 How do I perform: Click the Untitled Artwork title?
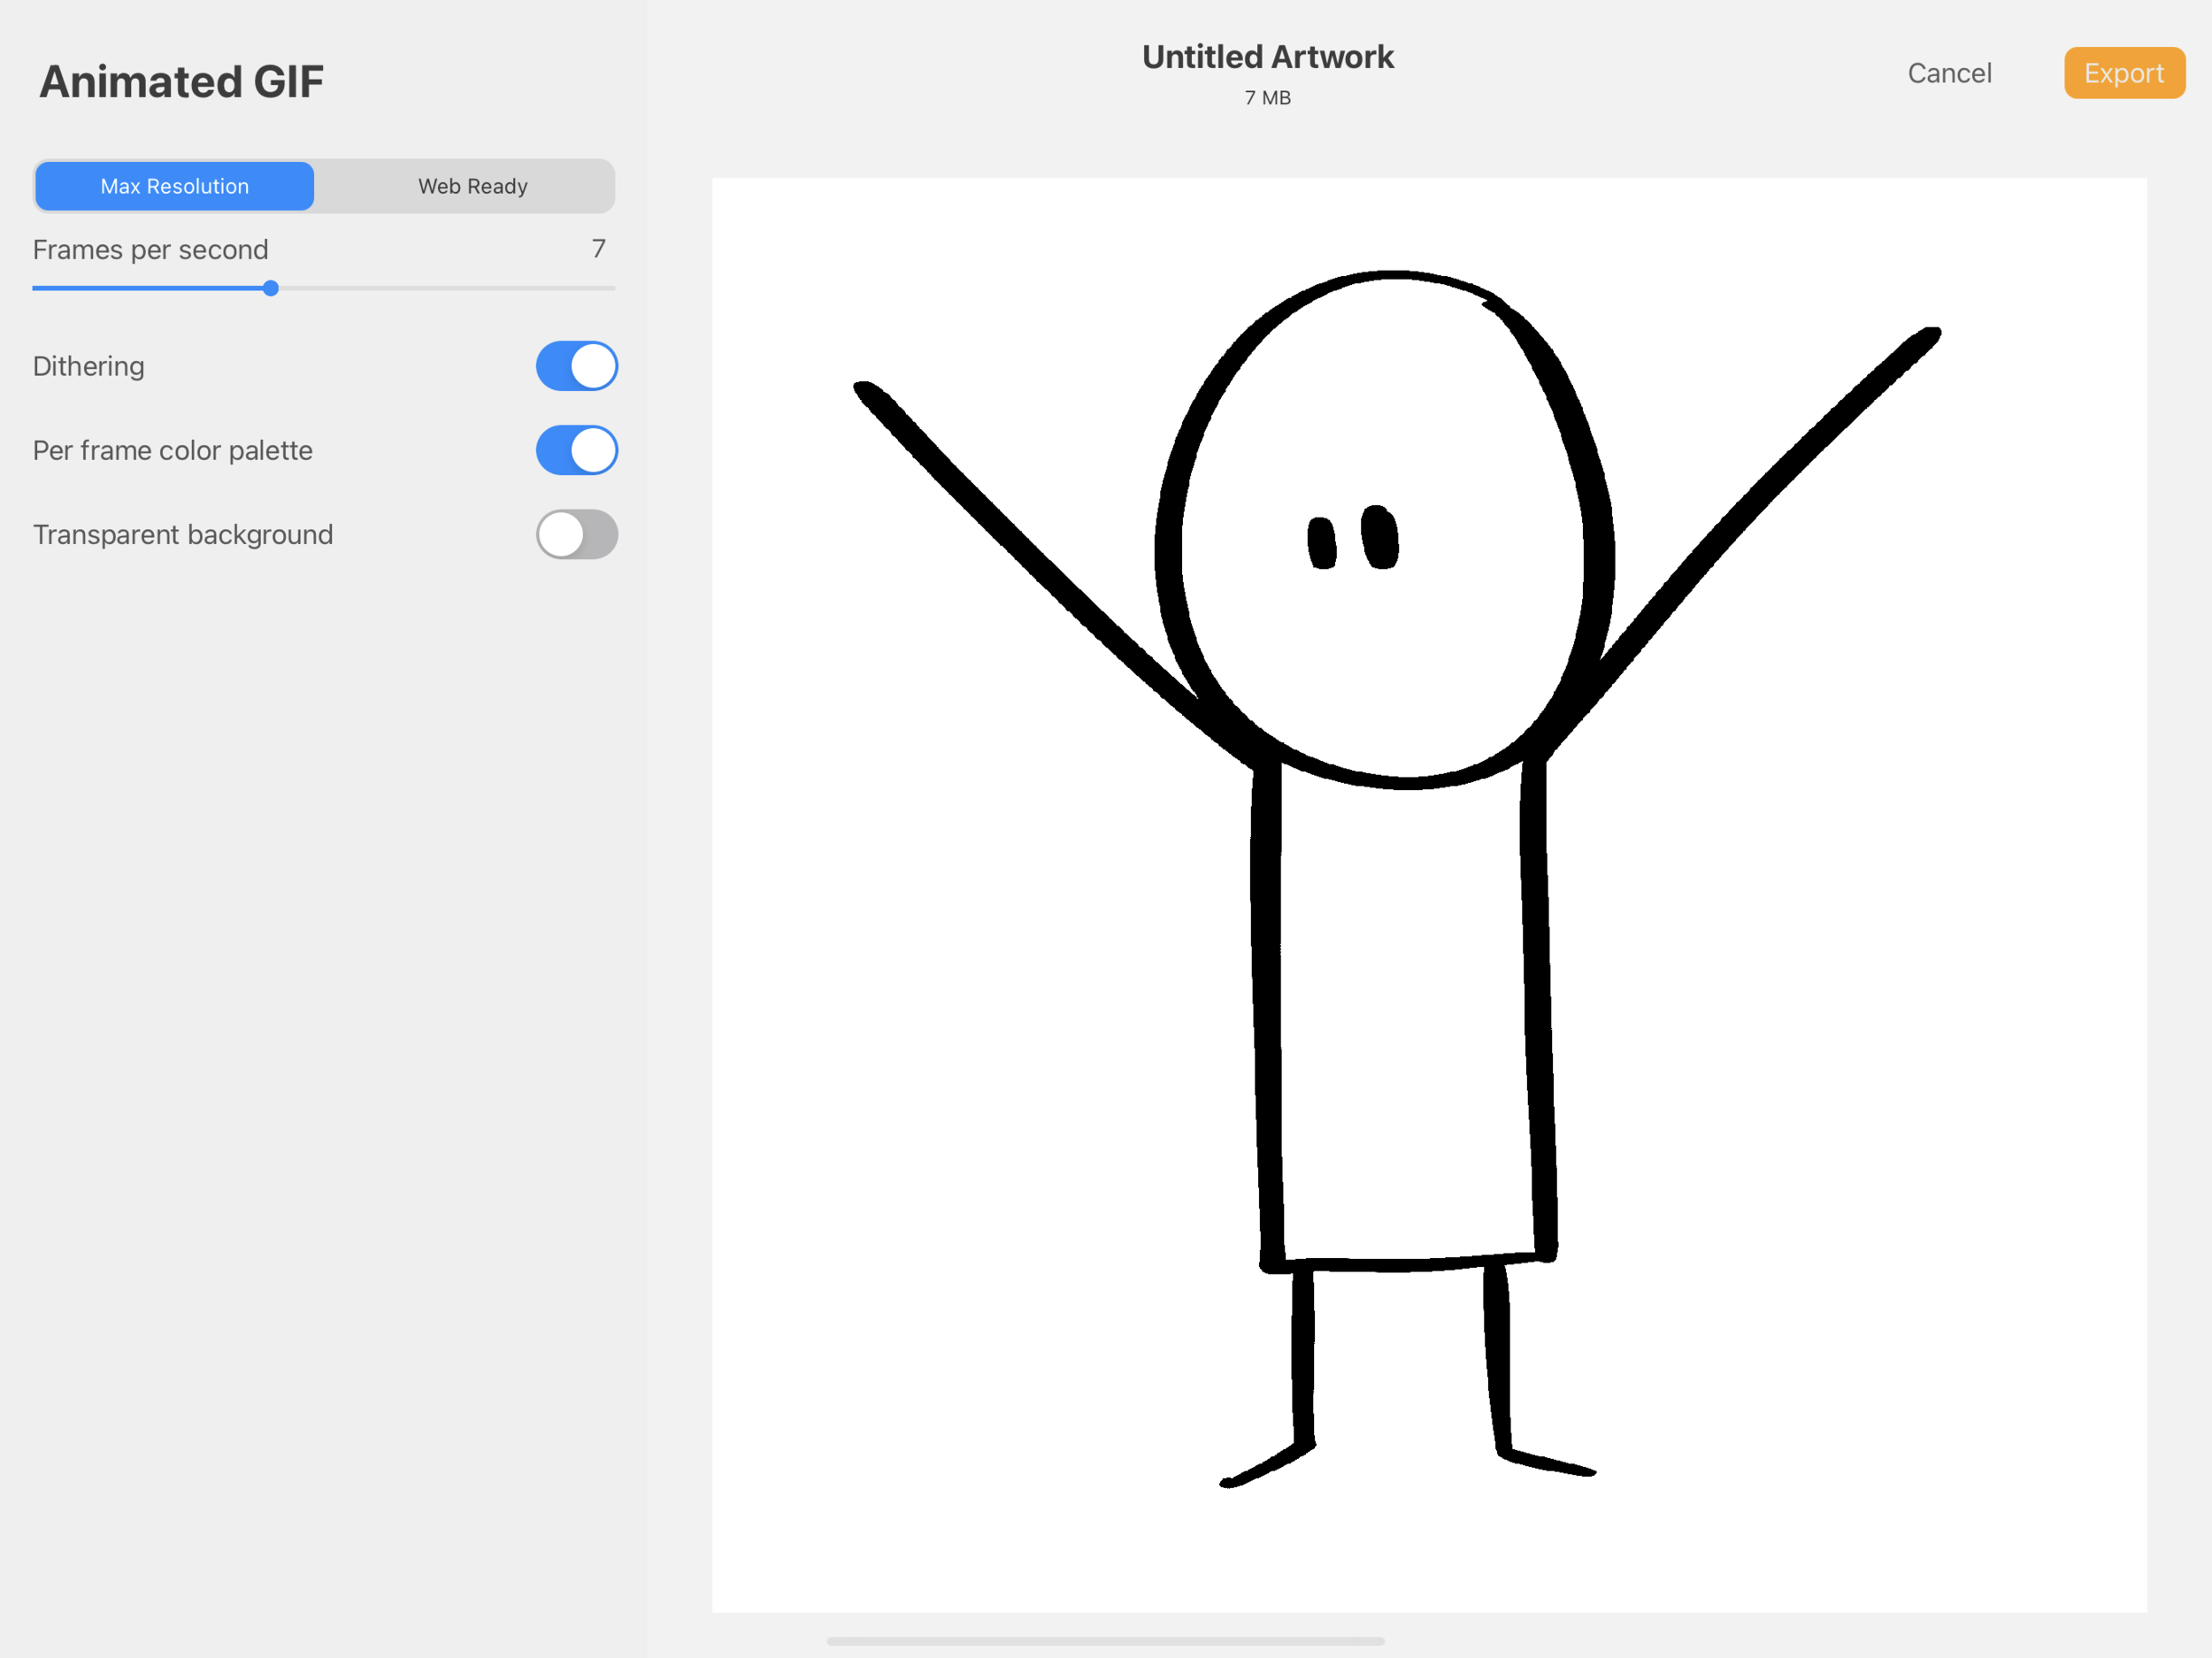click(1267, 57)
